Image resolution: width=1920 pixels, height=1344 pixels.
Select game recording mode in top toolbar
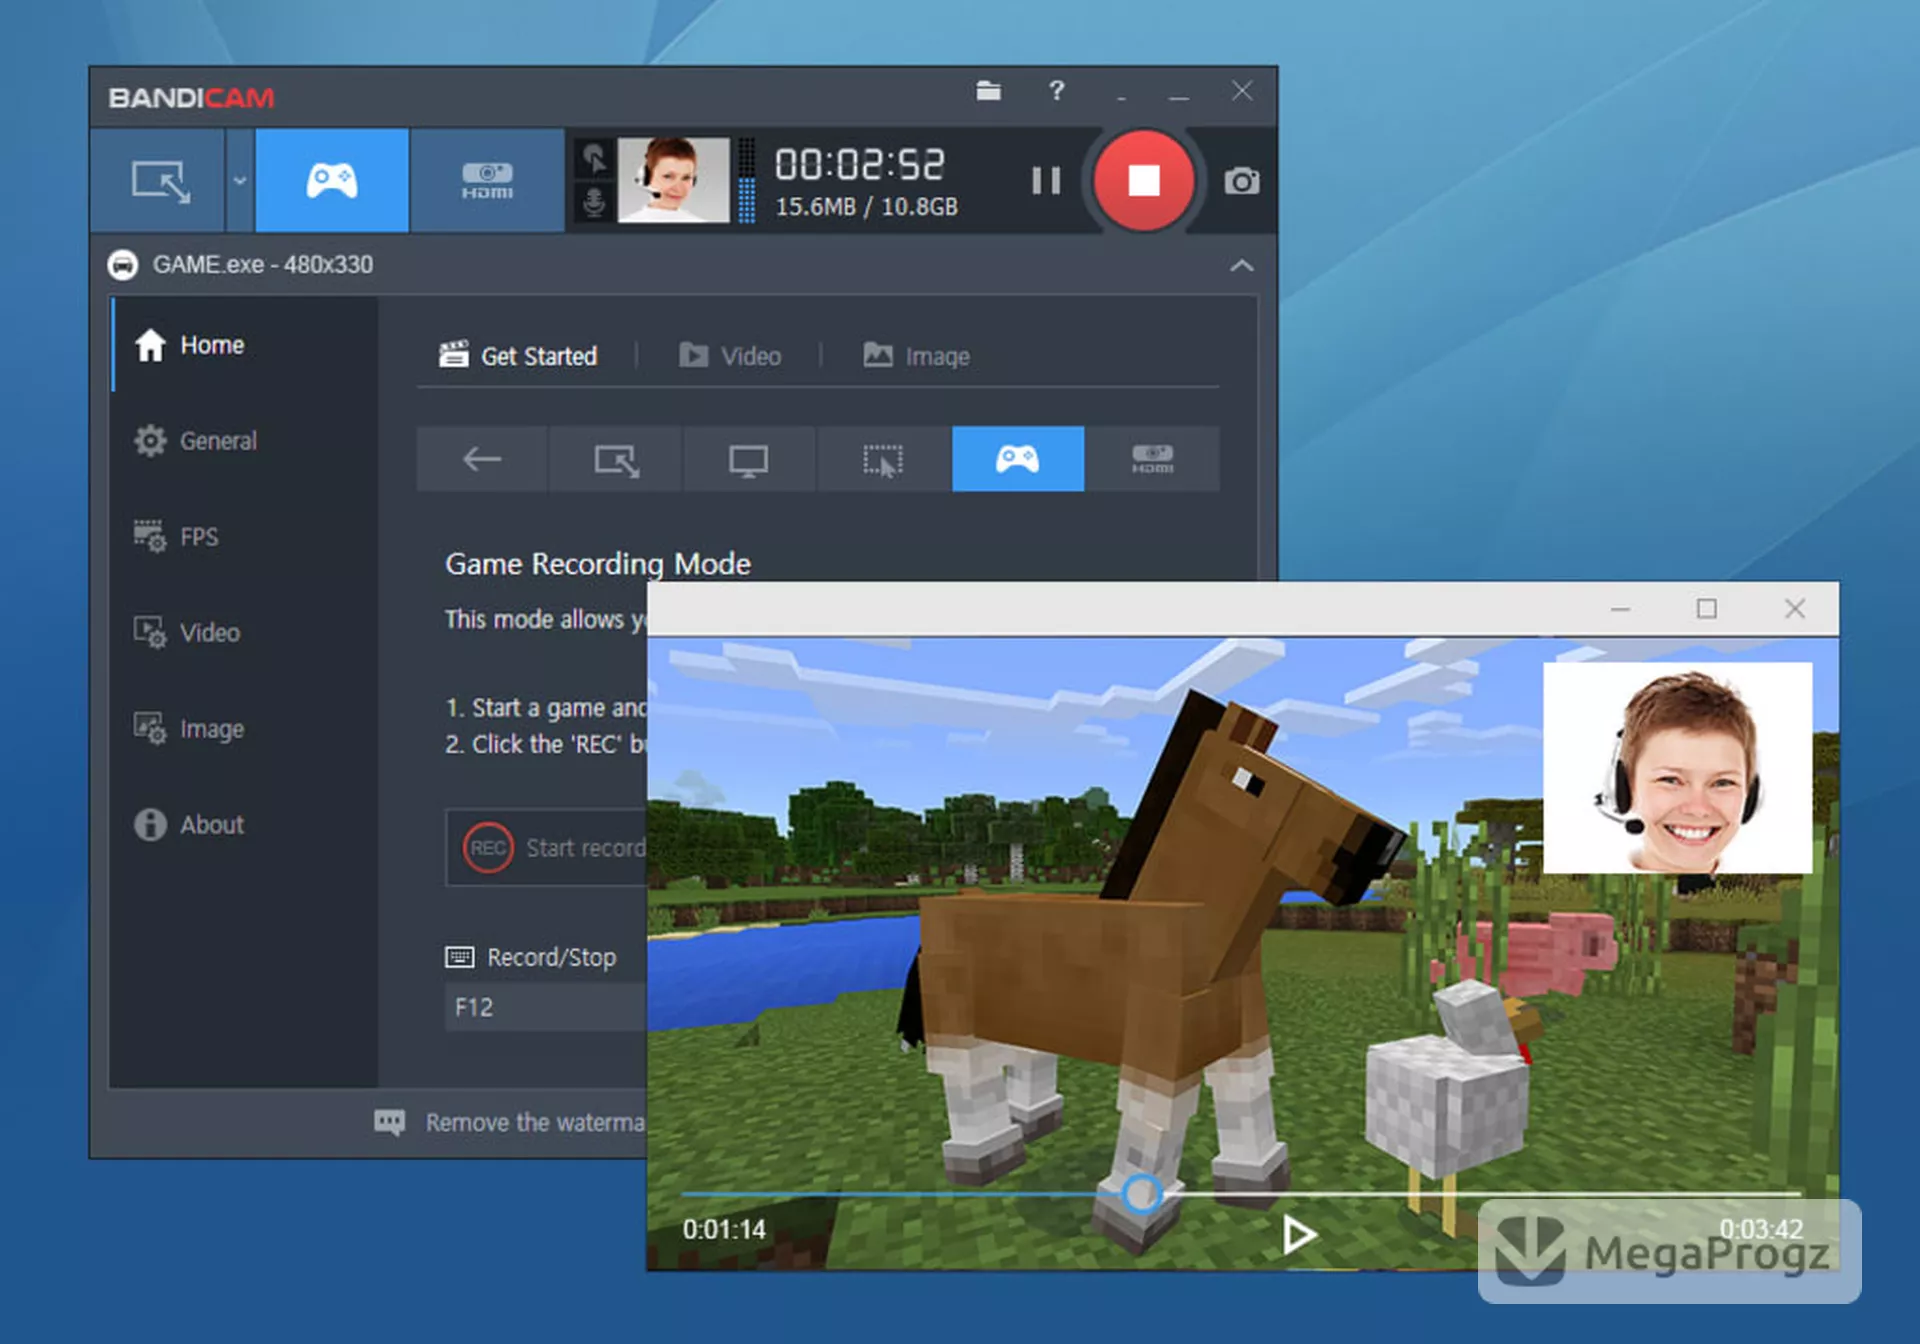332,181
